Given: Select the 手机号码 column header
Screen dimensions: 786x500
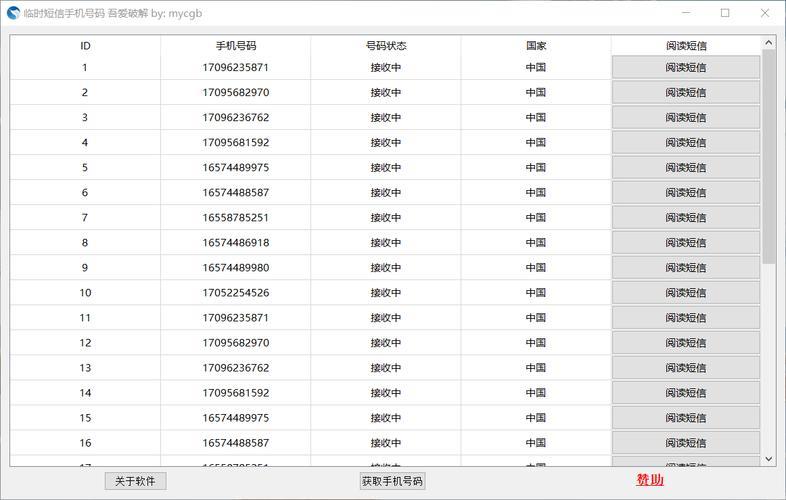Looking at the screenshot, I should point(236,46).
